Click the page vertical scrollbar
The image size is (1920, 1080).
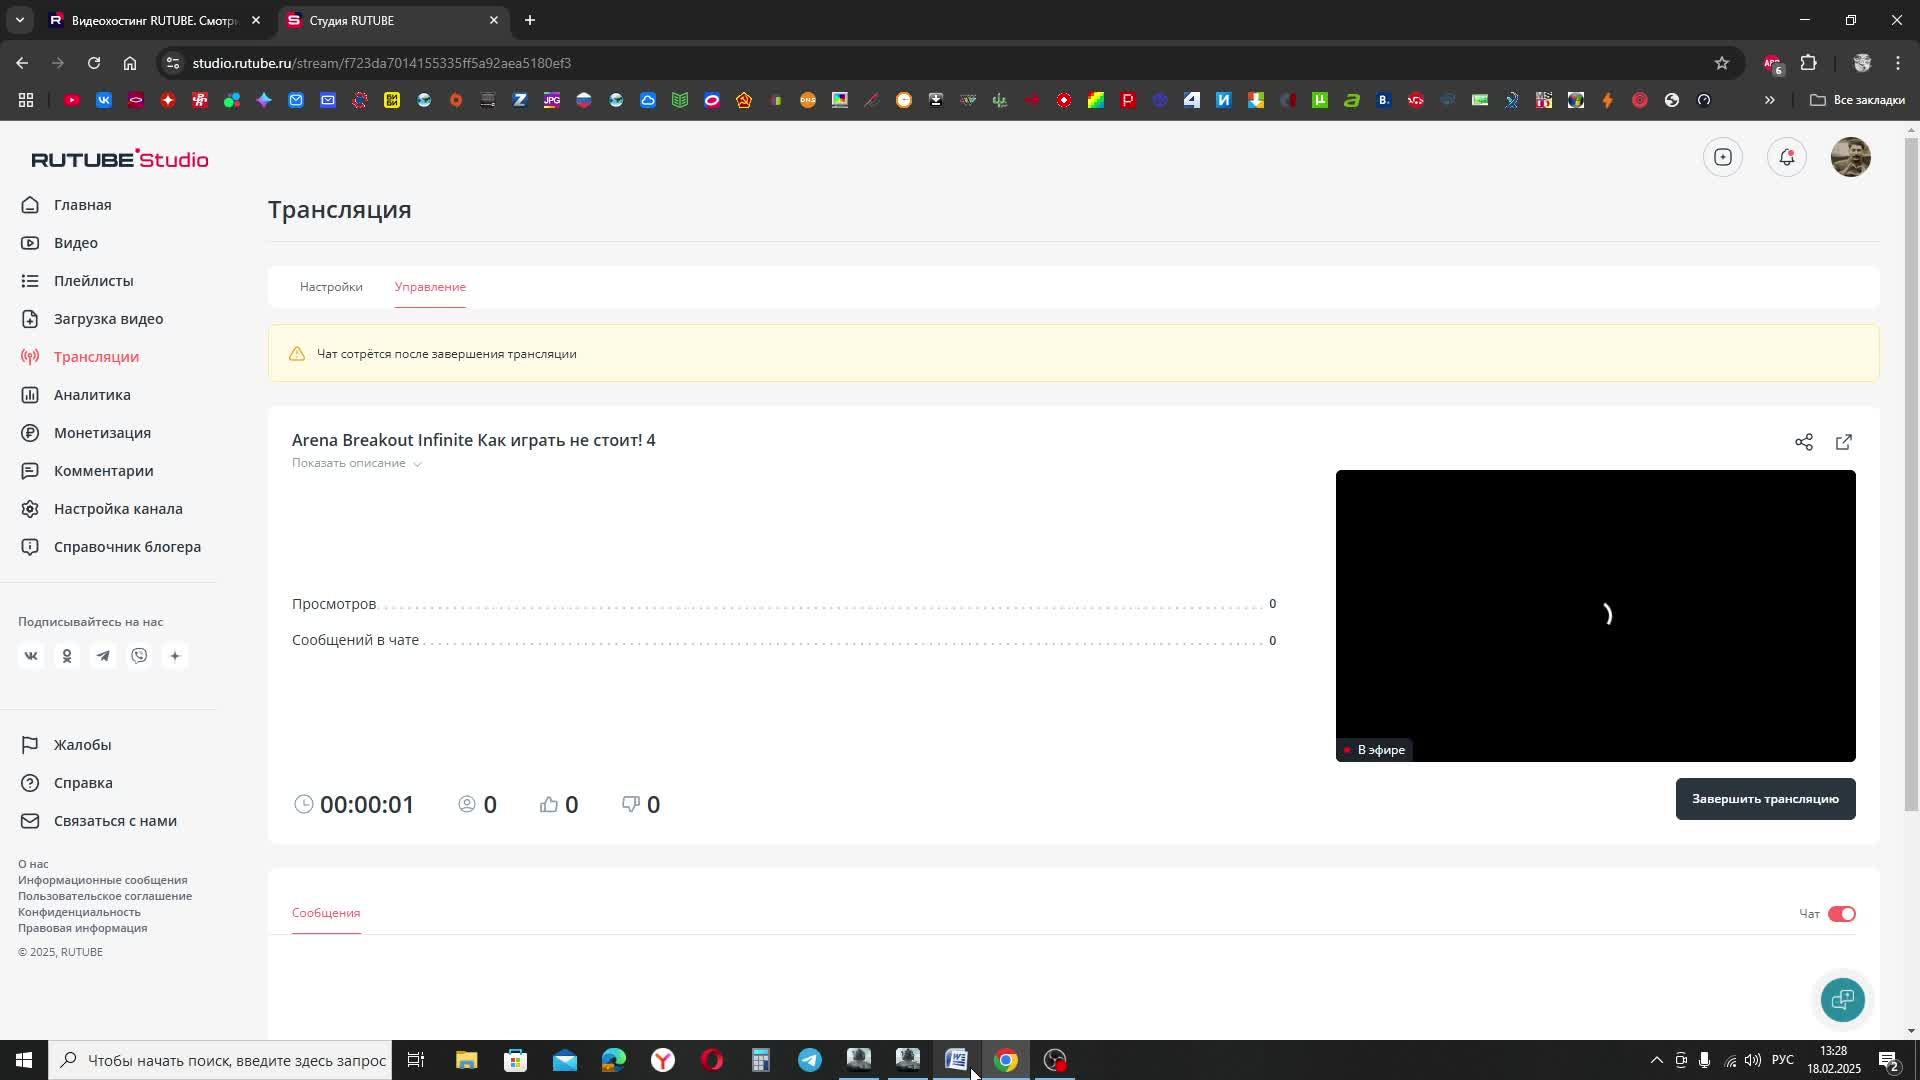pyautogui.click(x=1911, y=475)
